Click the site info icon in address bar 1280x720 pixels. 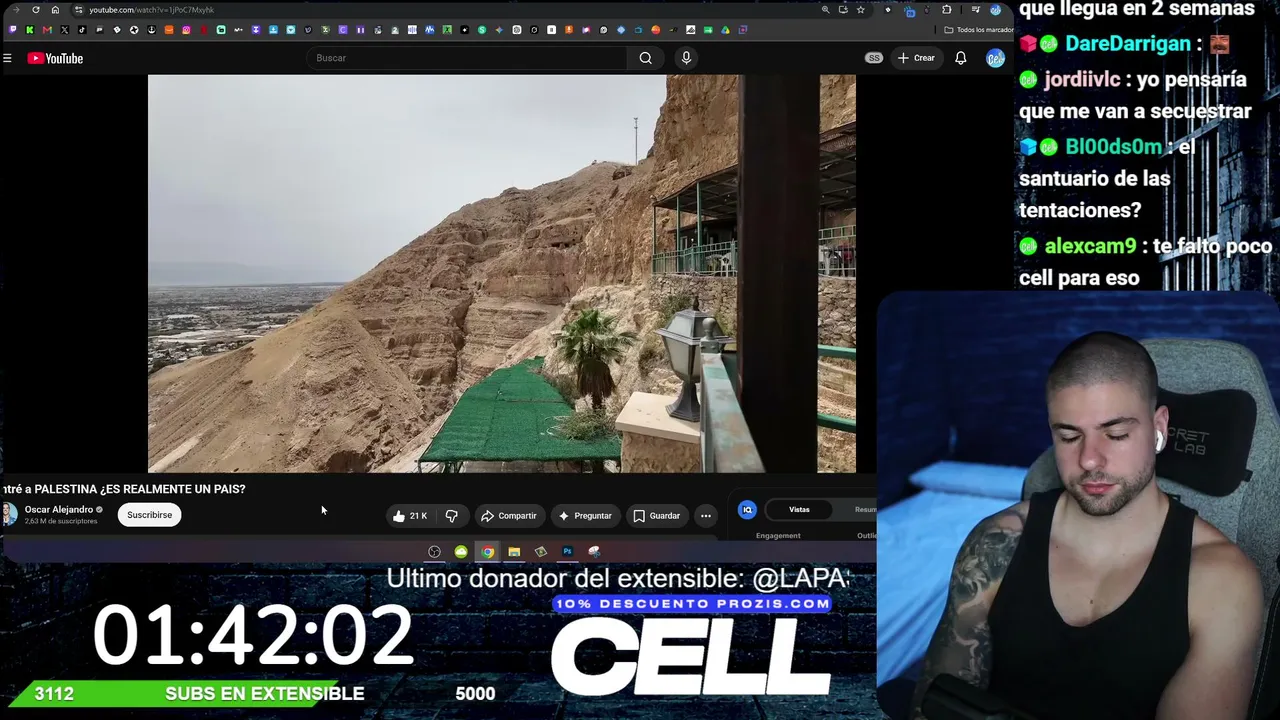pyautogui.click(x=78, y=10)
